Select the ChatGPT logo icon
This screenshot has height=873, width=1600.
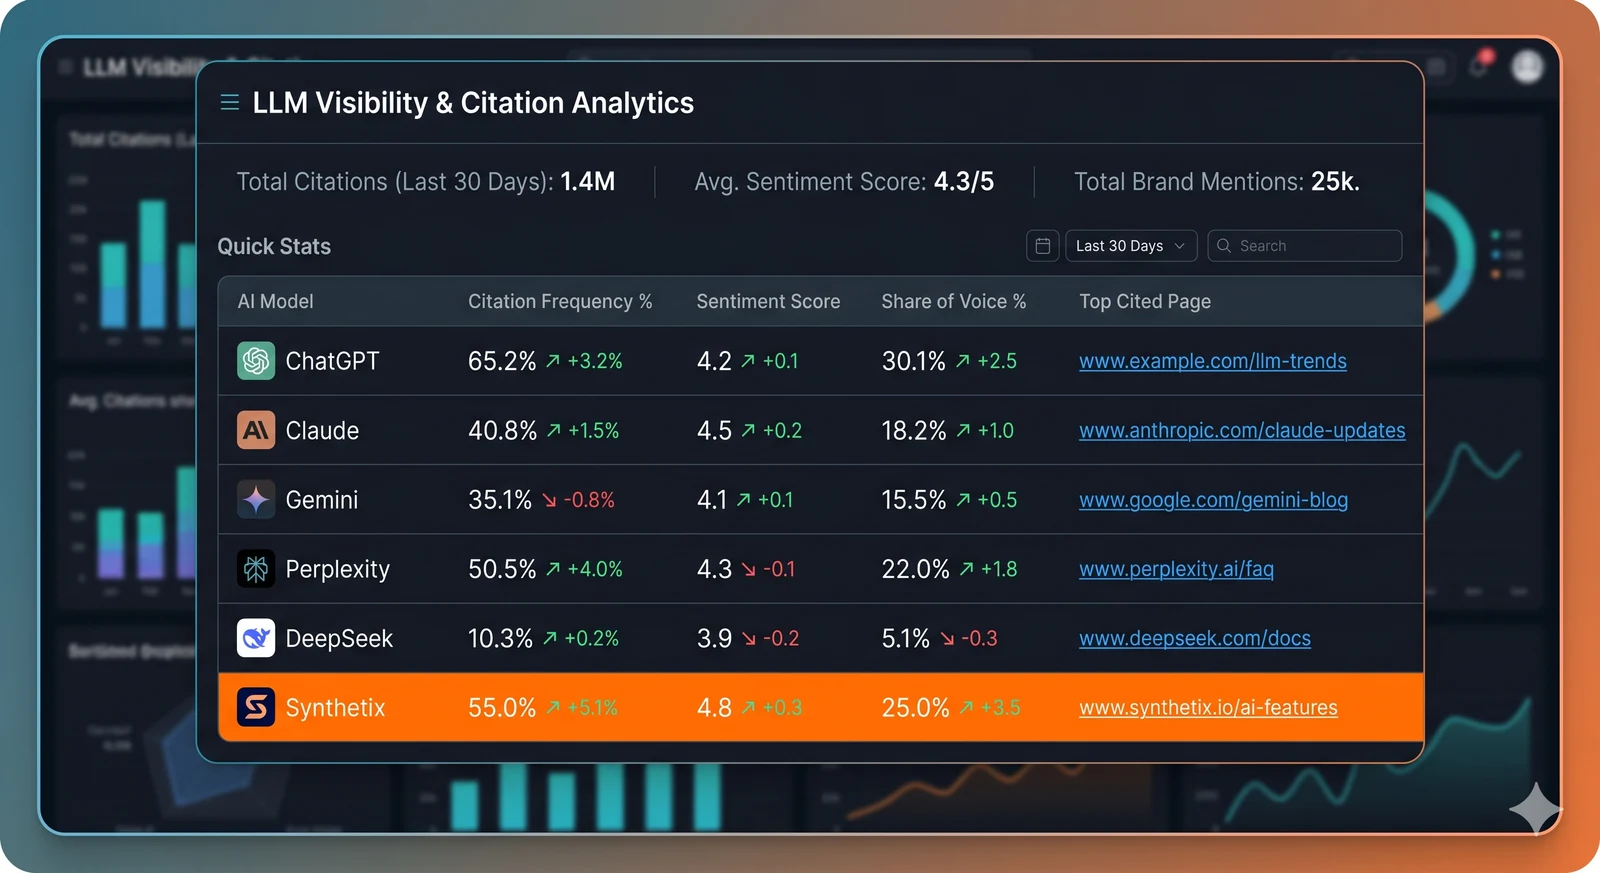(256, 360)
